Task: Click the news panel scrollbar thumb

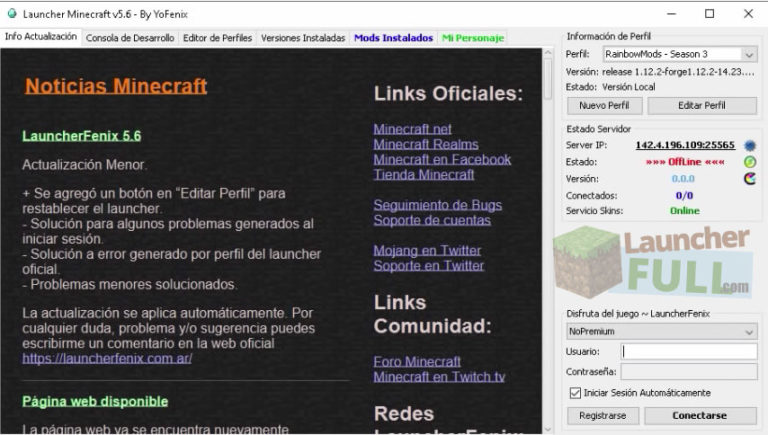Action: (548, 78)
